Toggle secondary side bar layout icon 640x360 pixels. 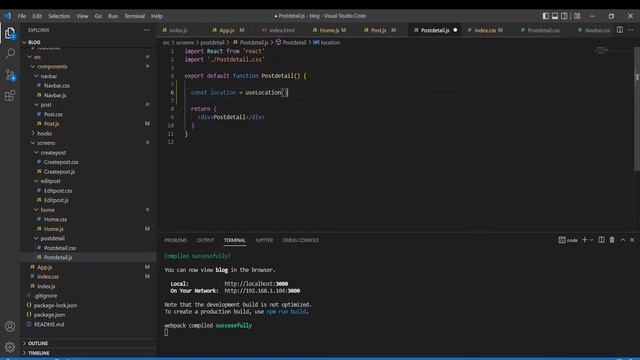tap(564, 16)
